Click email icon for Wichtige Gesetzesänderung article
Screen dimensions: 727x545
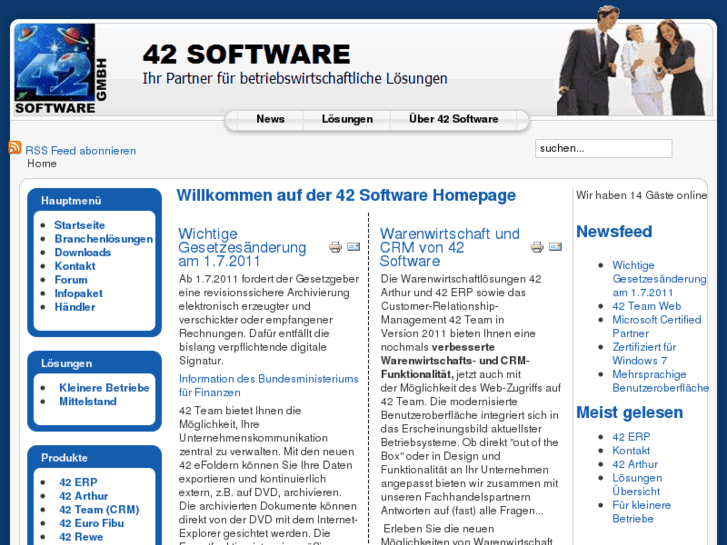pyautogui.click(x=354, y=246)
